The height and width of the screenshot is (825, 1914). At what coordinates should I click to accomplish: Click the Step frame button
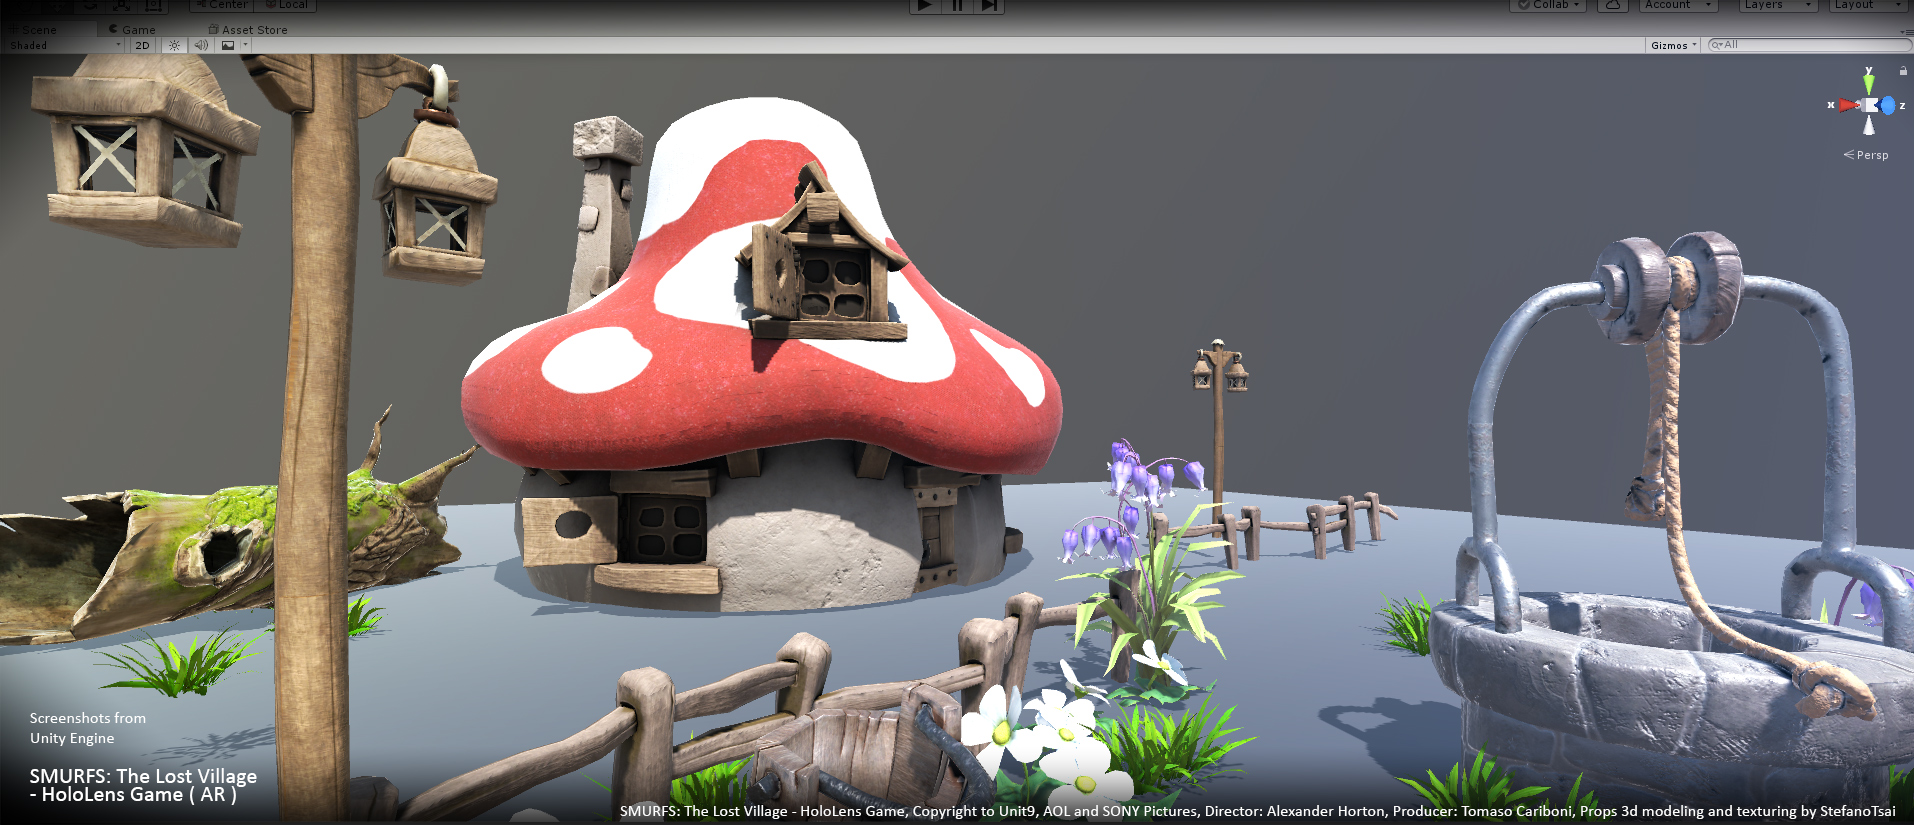989,5
